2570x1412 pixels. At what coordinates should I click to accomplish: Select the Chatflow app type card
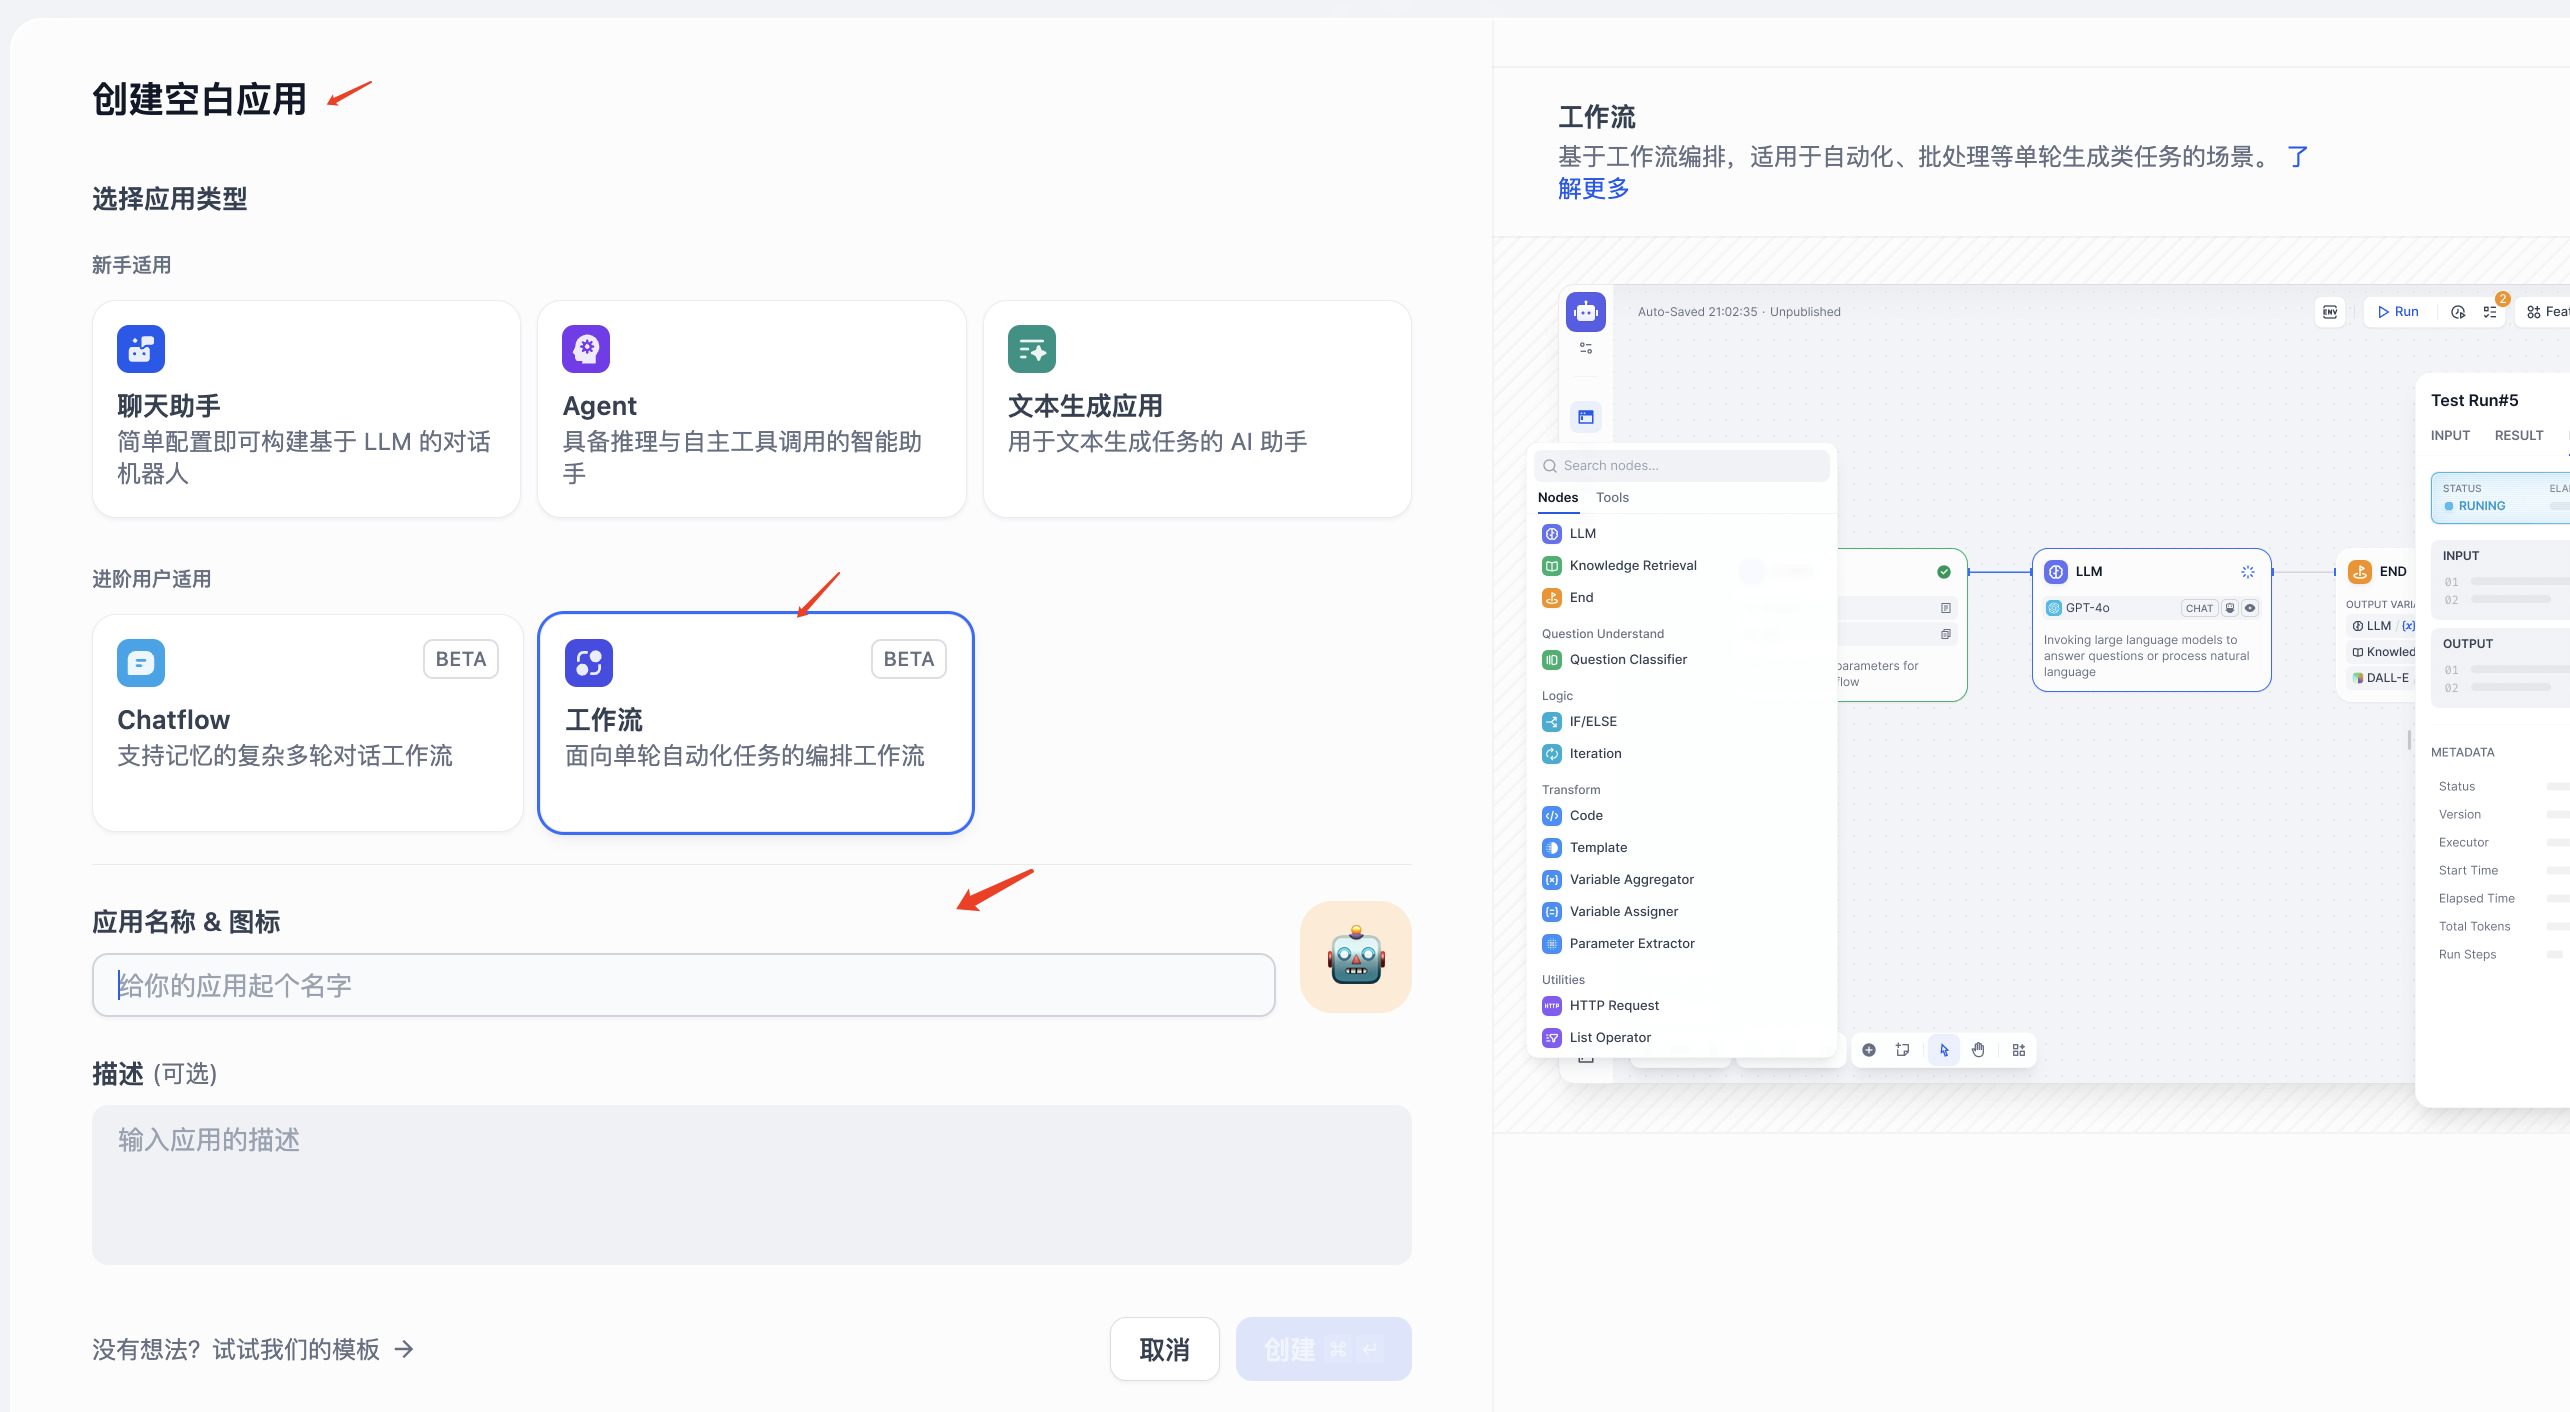pos(307,722)
